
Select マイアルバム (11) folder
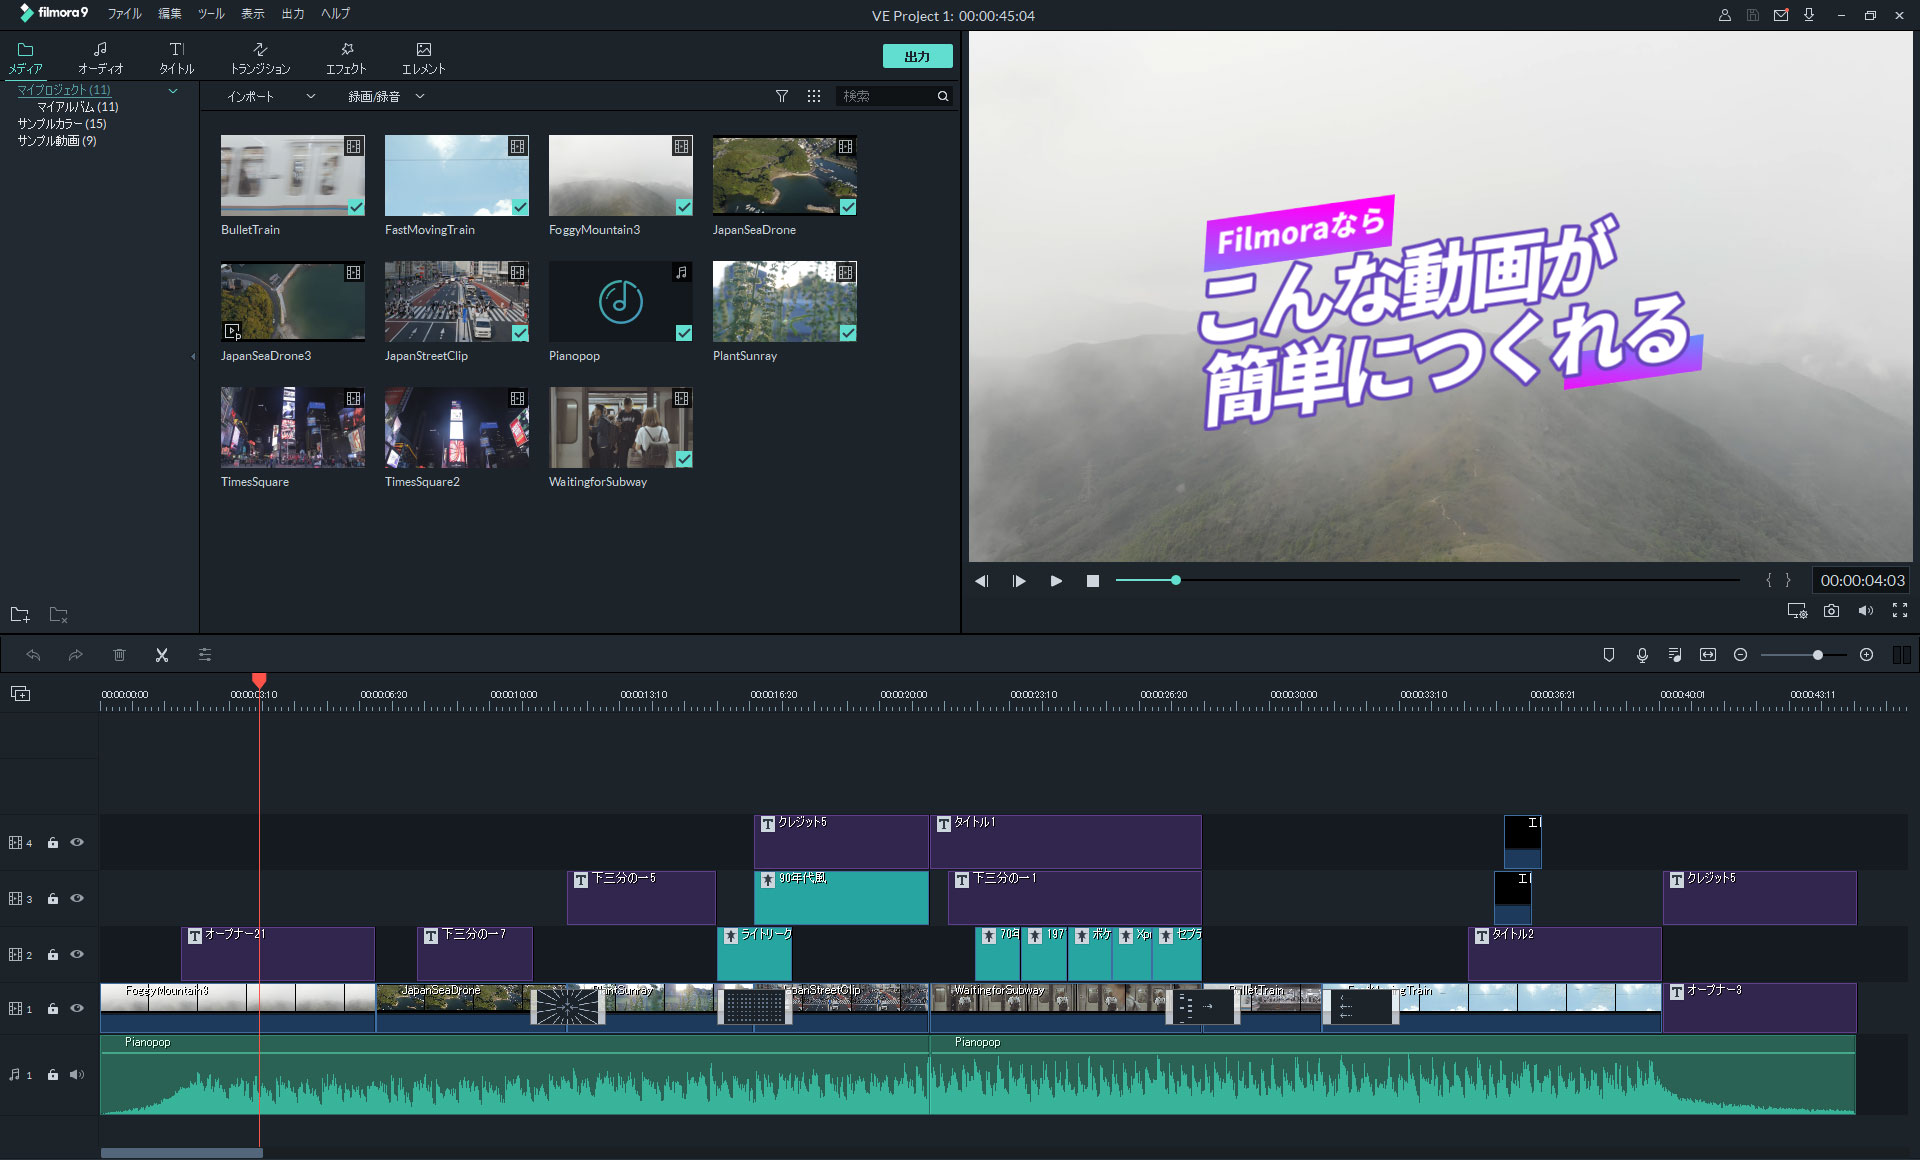(x=78, y=107)
